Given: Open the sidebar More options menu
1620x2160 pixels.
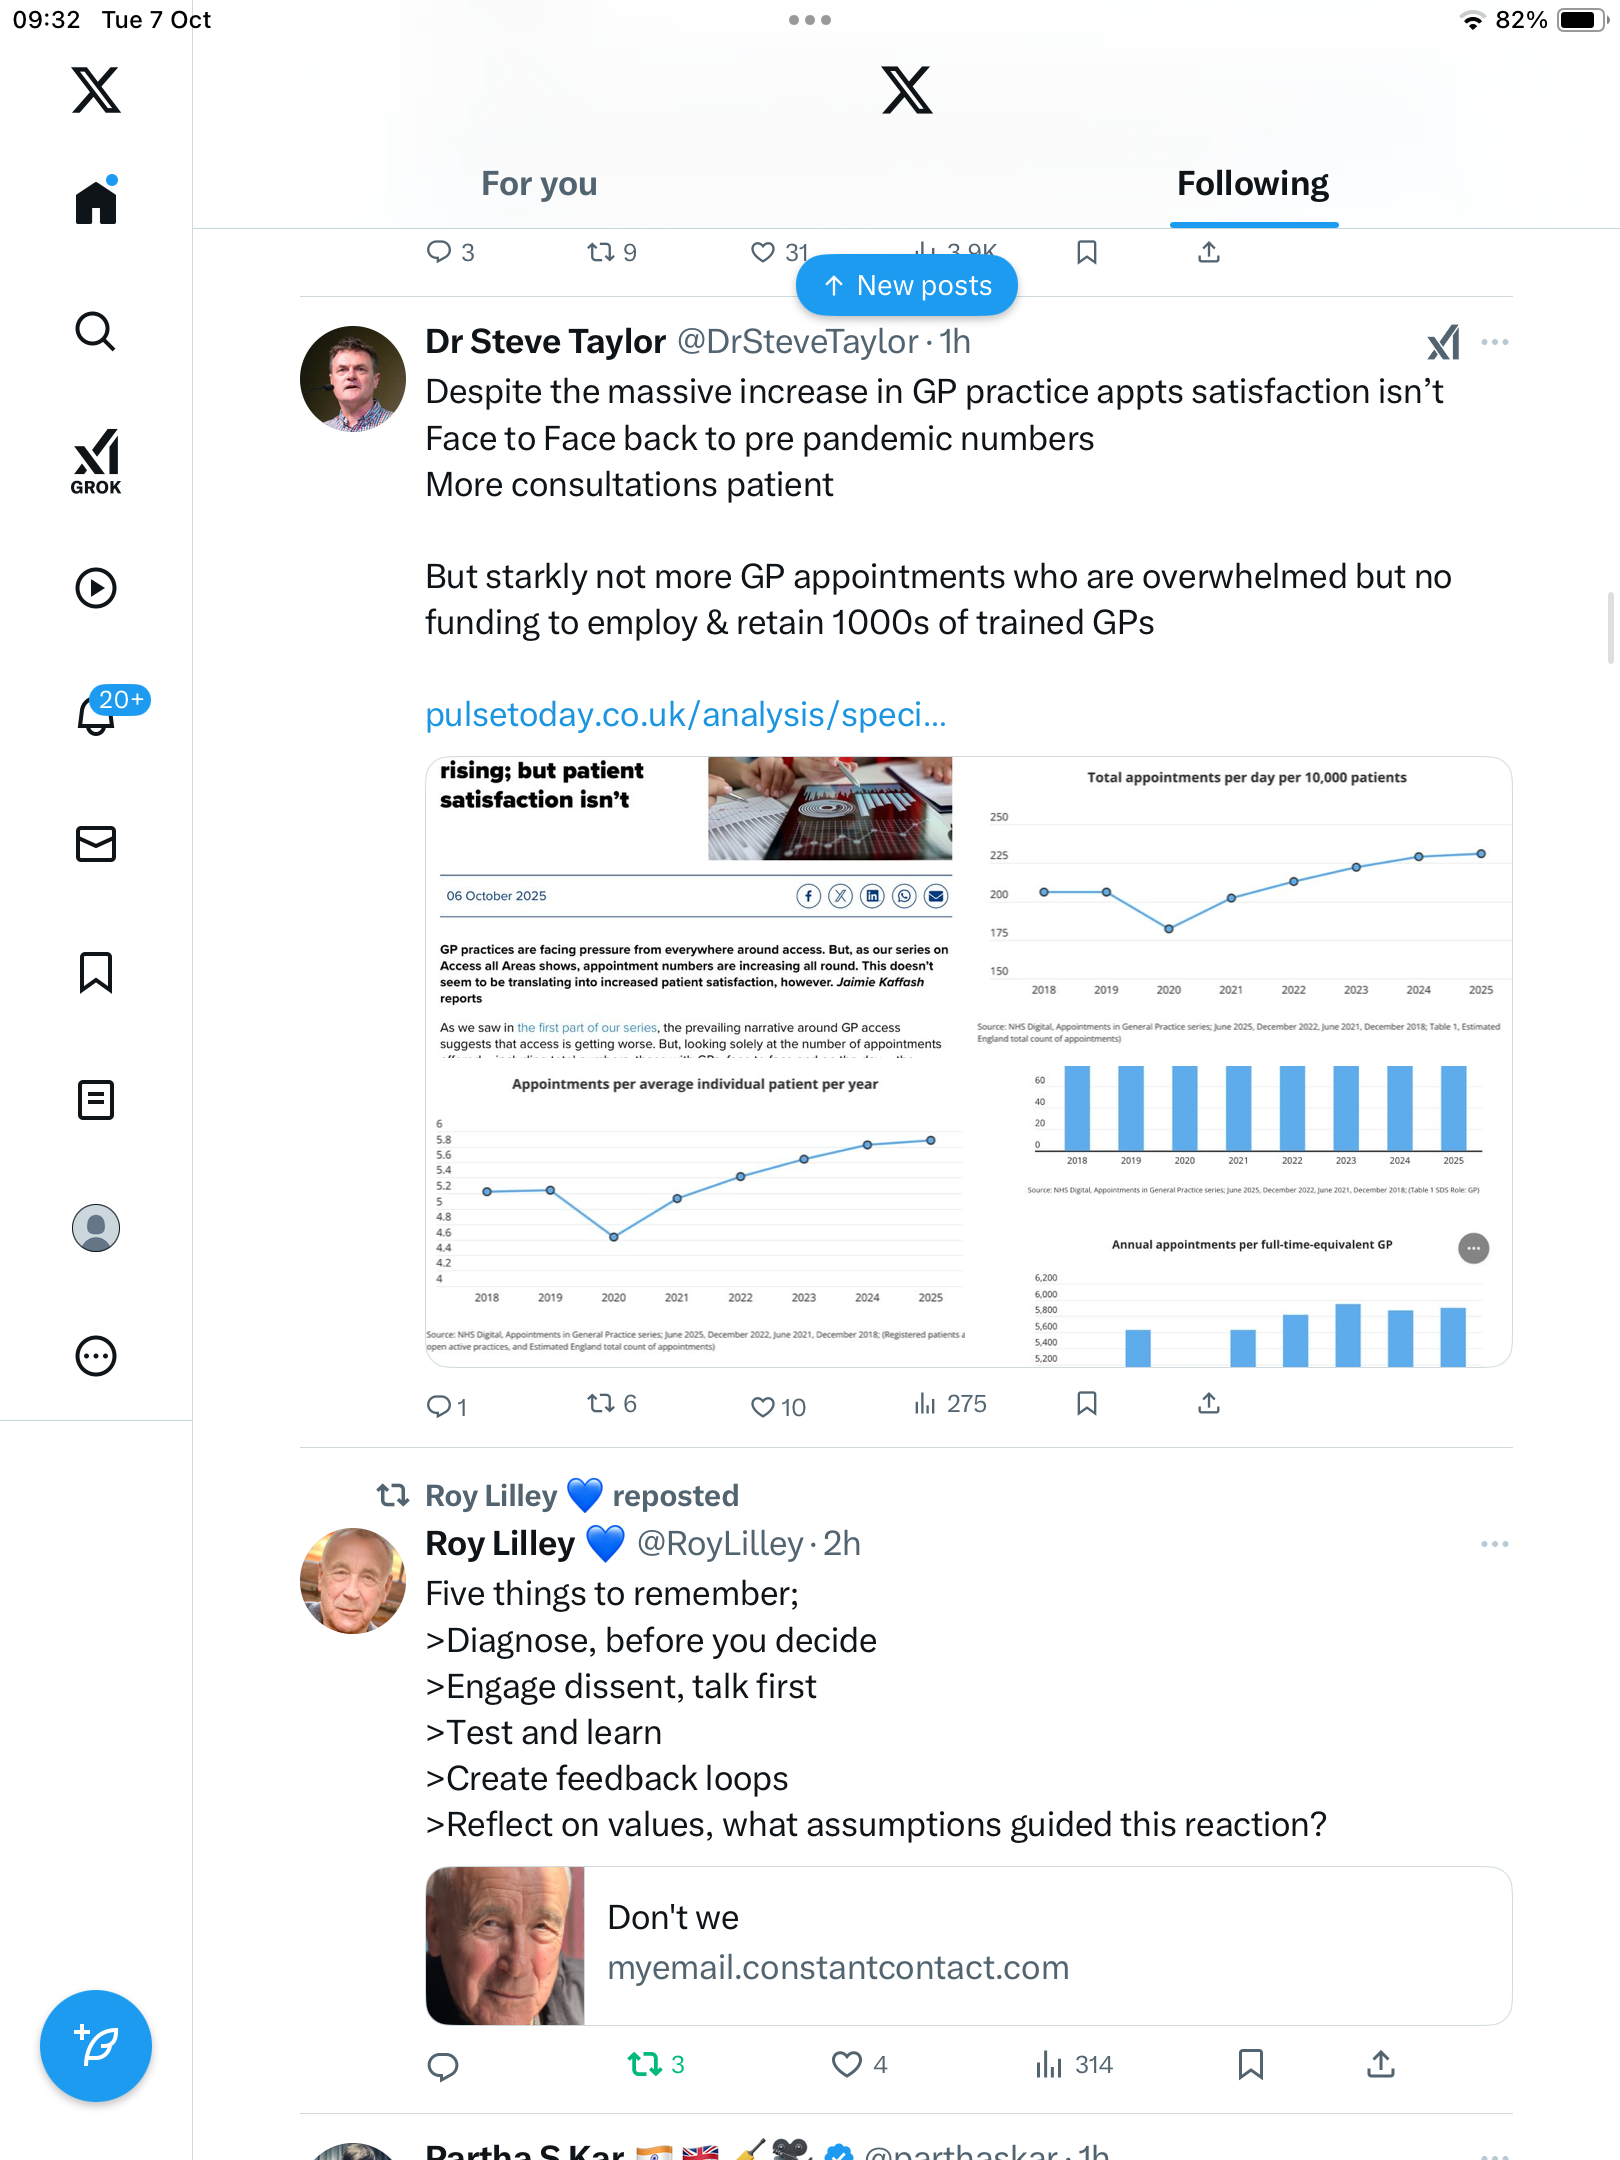Looking at the screenshot, I should 96,1356.
